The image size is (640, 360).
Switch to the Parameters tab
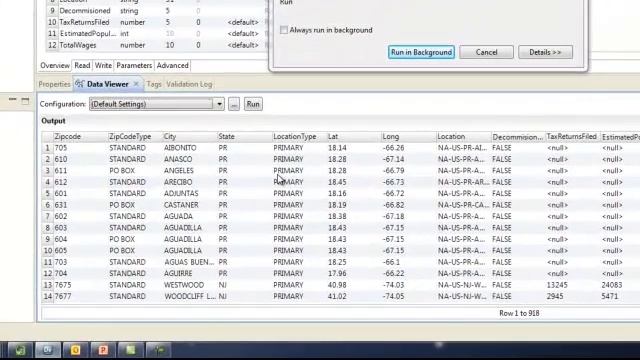pyautogui.click(x=134, y=65)
